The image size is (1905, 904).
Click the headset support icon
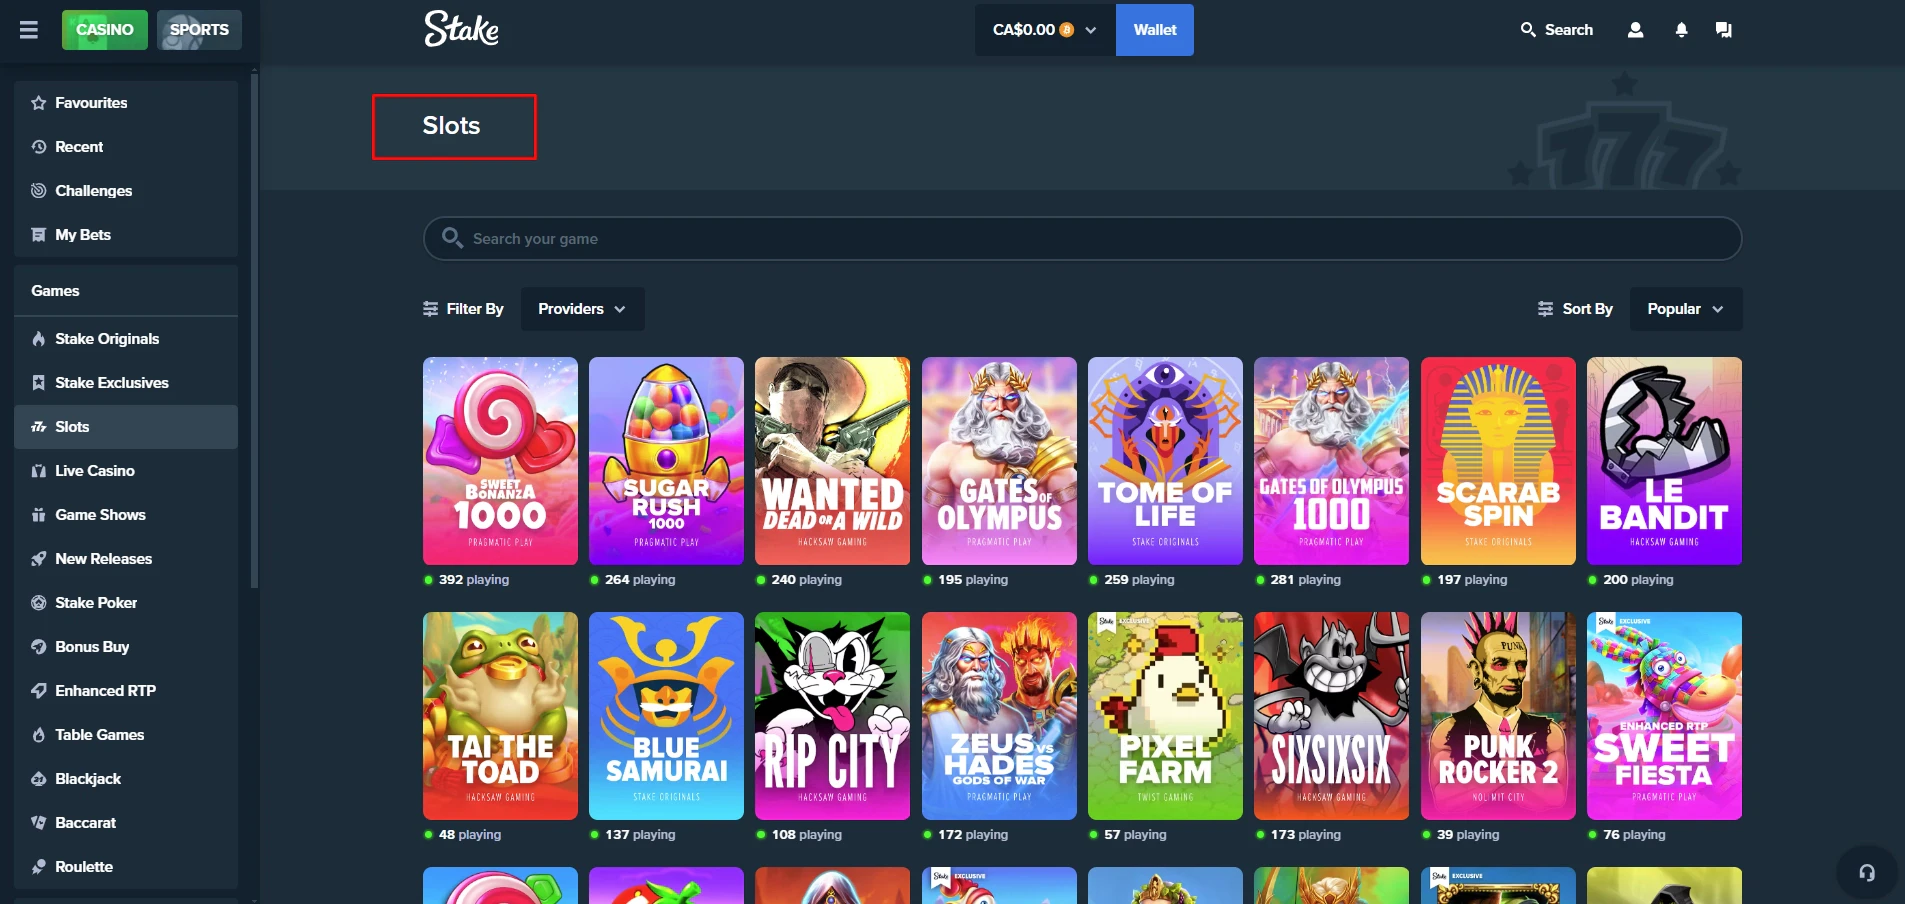pyautogui.click(x=1866, y=872)
